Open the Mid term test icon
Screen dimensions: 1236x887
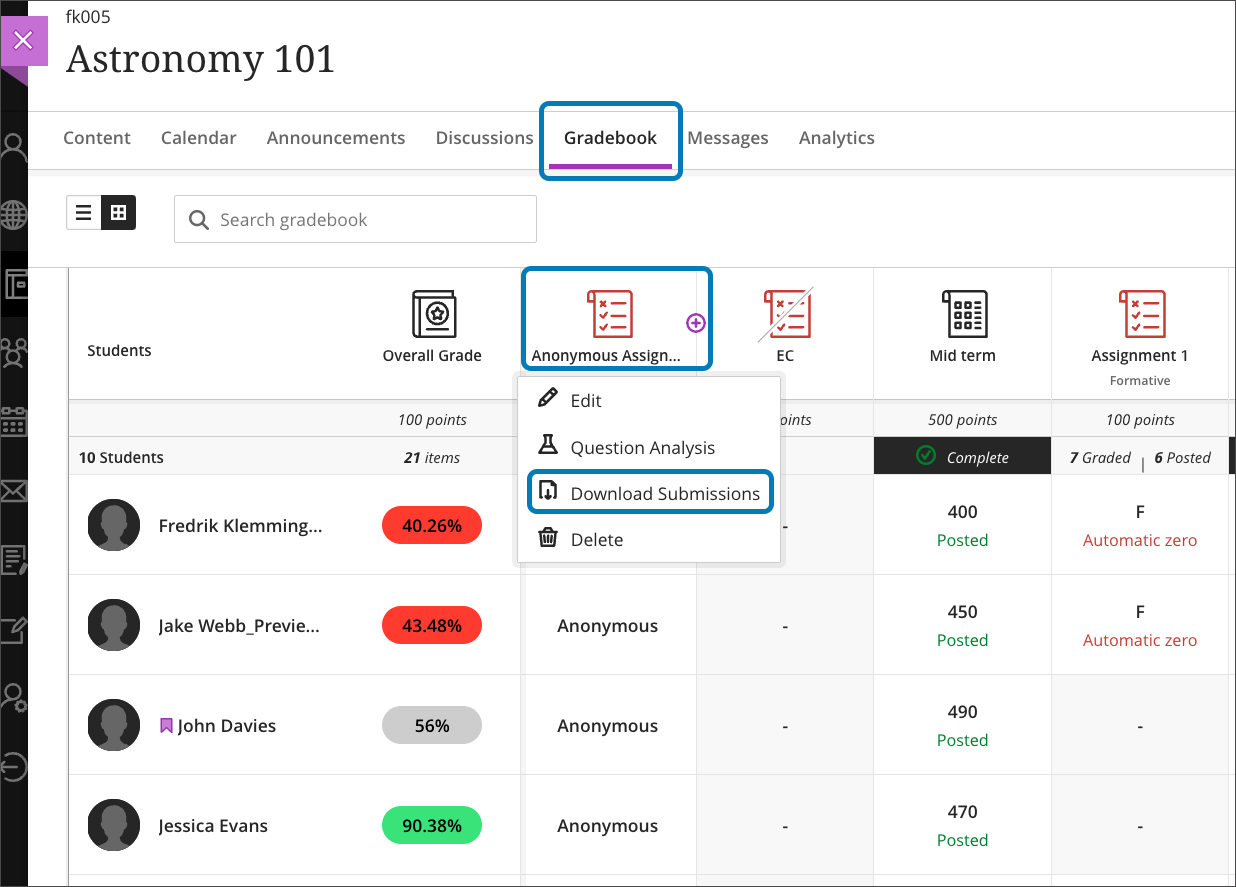point(963,314)
